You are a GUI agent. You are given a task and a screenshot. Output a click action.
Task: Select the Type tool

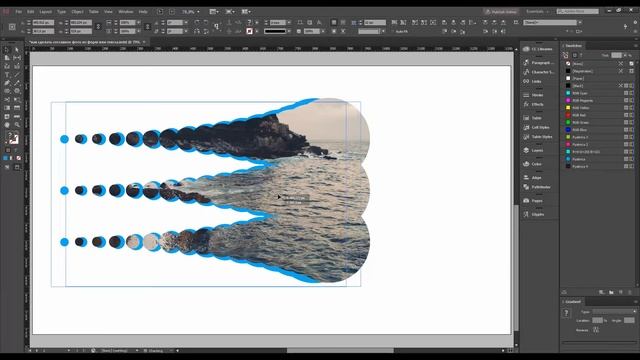[7, 75]
